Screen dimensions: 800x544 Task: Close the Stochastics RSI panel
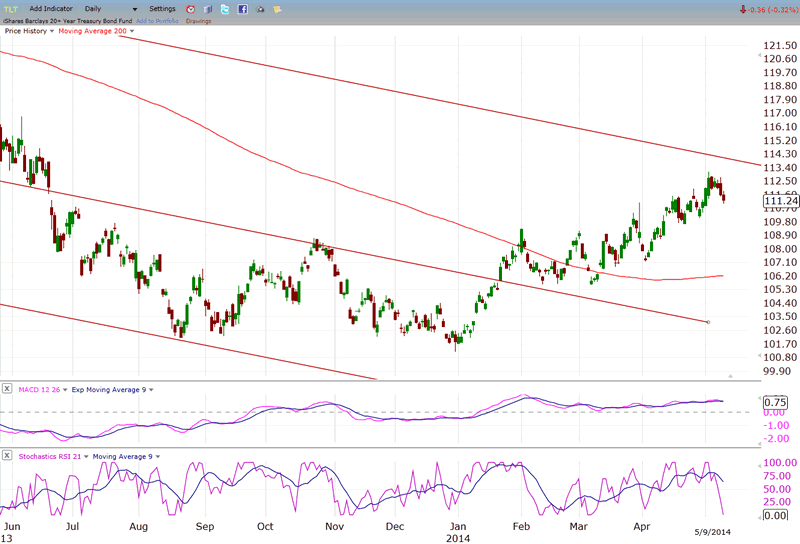[x=7, y=455]
